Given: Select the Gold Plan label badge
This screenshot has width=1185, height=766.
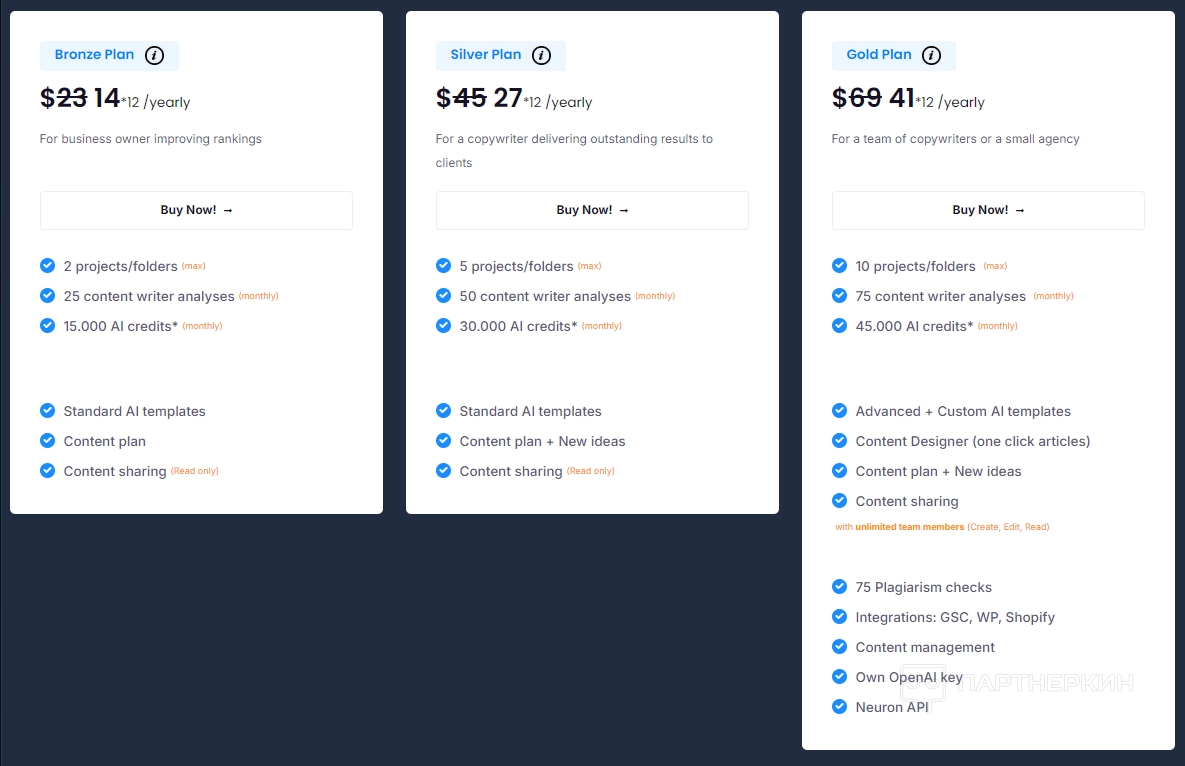Looking at the screenshot, I should pos(879,55).
